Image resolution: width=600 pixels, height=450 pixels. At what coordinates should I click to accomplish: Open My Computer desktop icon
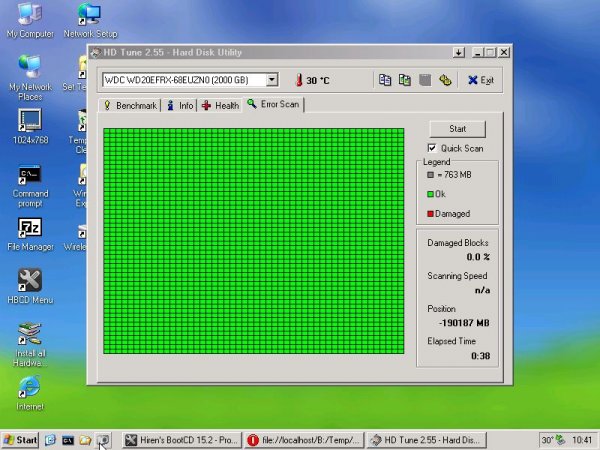pyautogui.click(x=30, y=20)
